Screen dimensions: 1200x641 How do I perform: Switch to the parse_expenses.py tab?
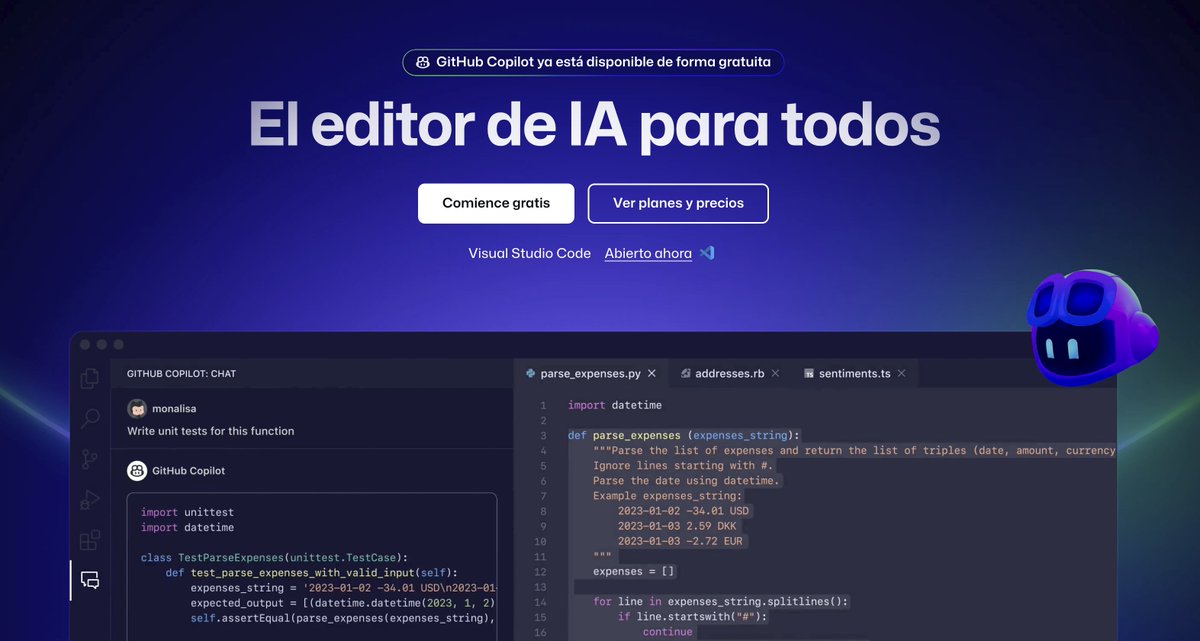tap(590, 373)
